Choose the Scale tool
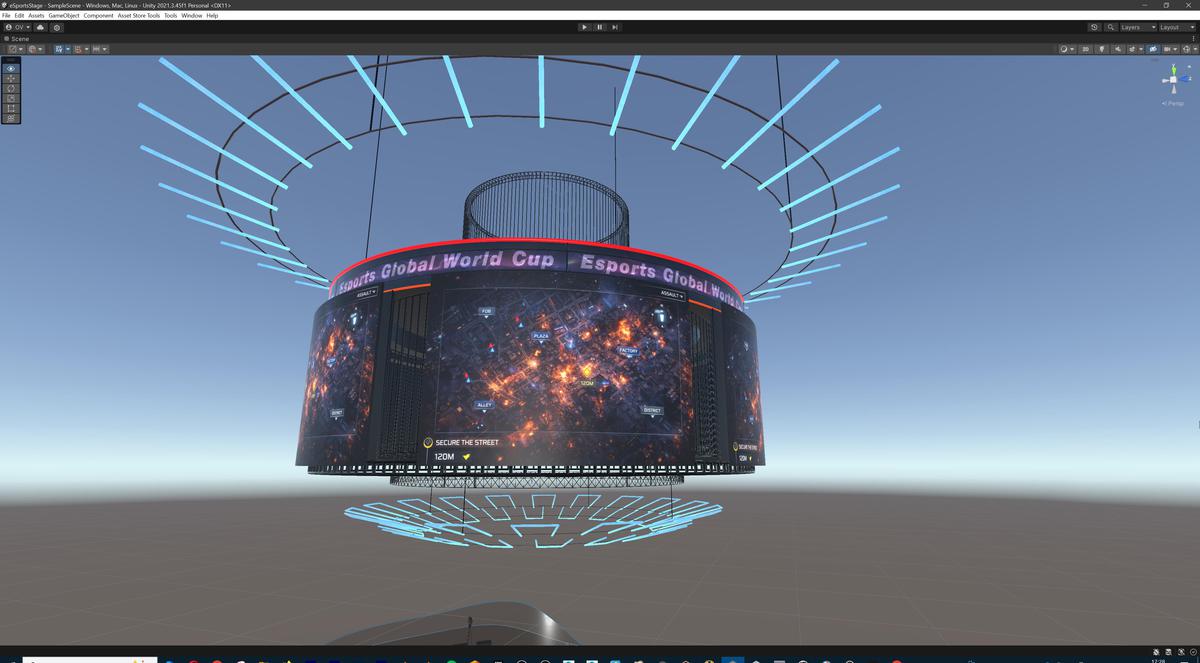Viewport: 1200px width, 663px height. point(10,98)
